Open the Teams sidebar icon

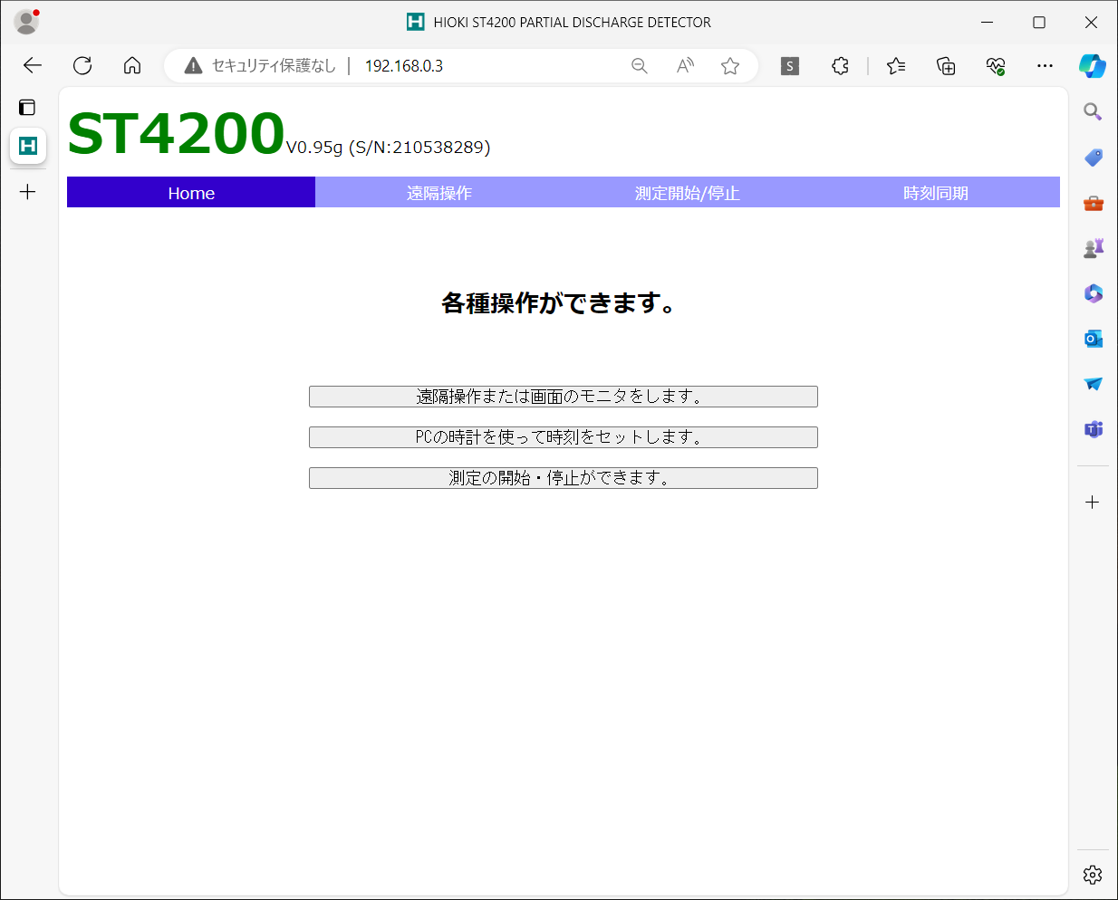coord(1093,429)
